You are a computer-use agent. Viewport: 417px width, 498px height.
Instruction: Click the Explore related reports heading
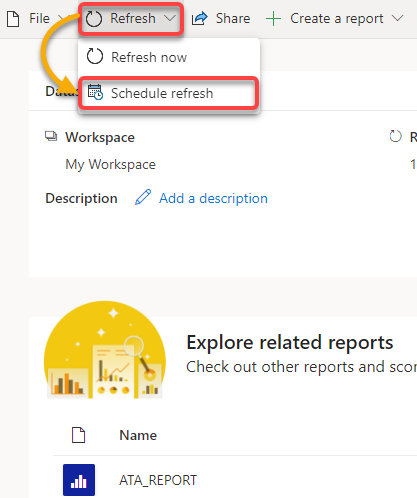tap(290, 343)
